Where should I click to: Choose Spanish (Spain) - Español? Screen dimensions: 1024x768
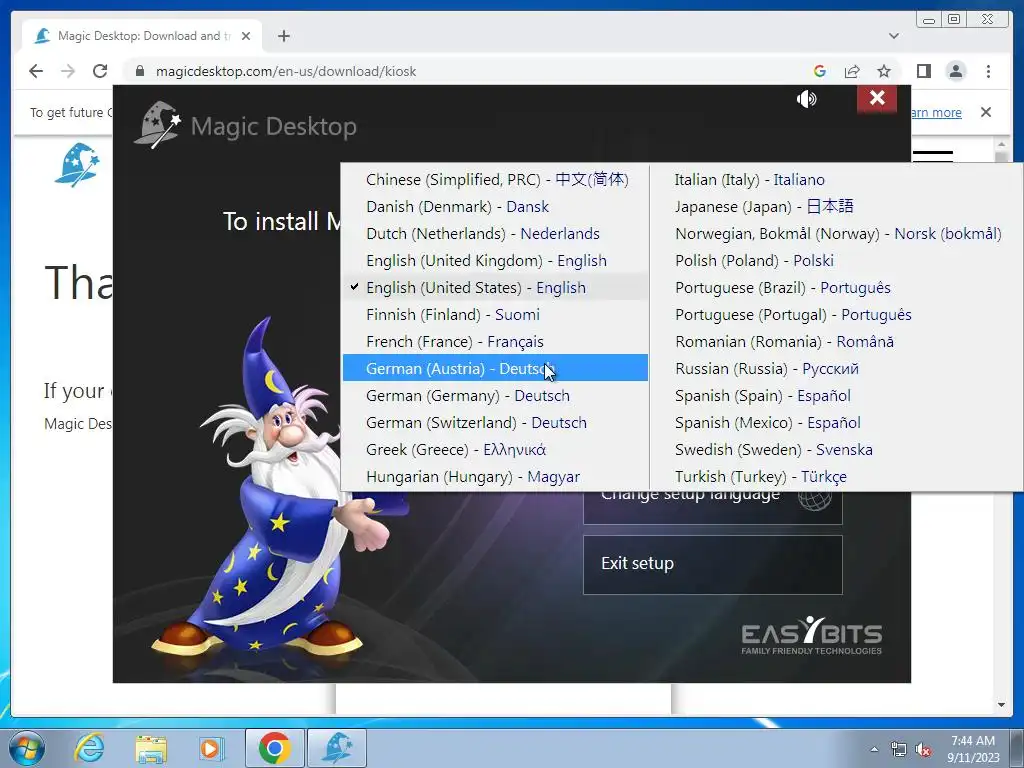837,396
